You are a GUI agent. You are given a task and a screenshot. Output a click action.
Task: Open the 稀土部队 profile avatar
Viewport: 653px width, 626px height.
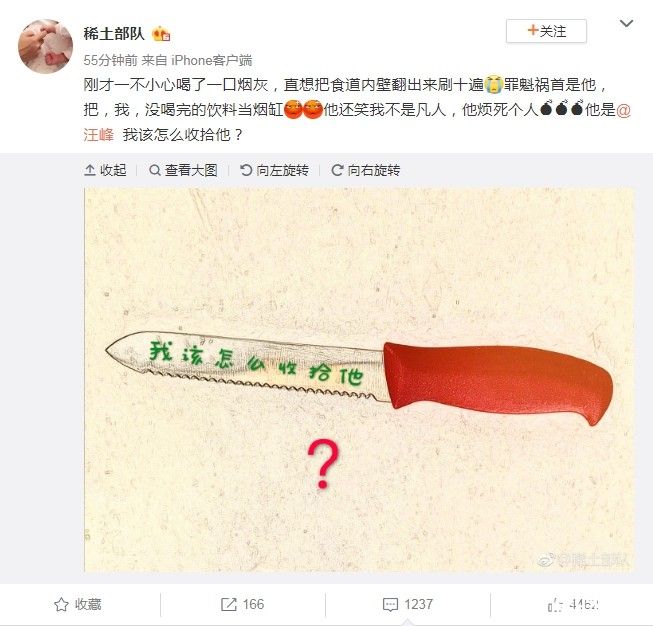click(45, 46)
